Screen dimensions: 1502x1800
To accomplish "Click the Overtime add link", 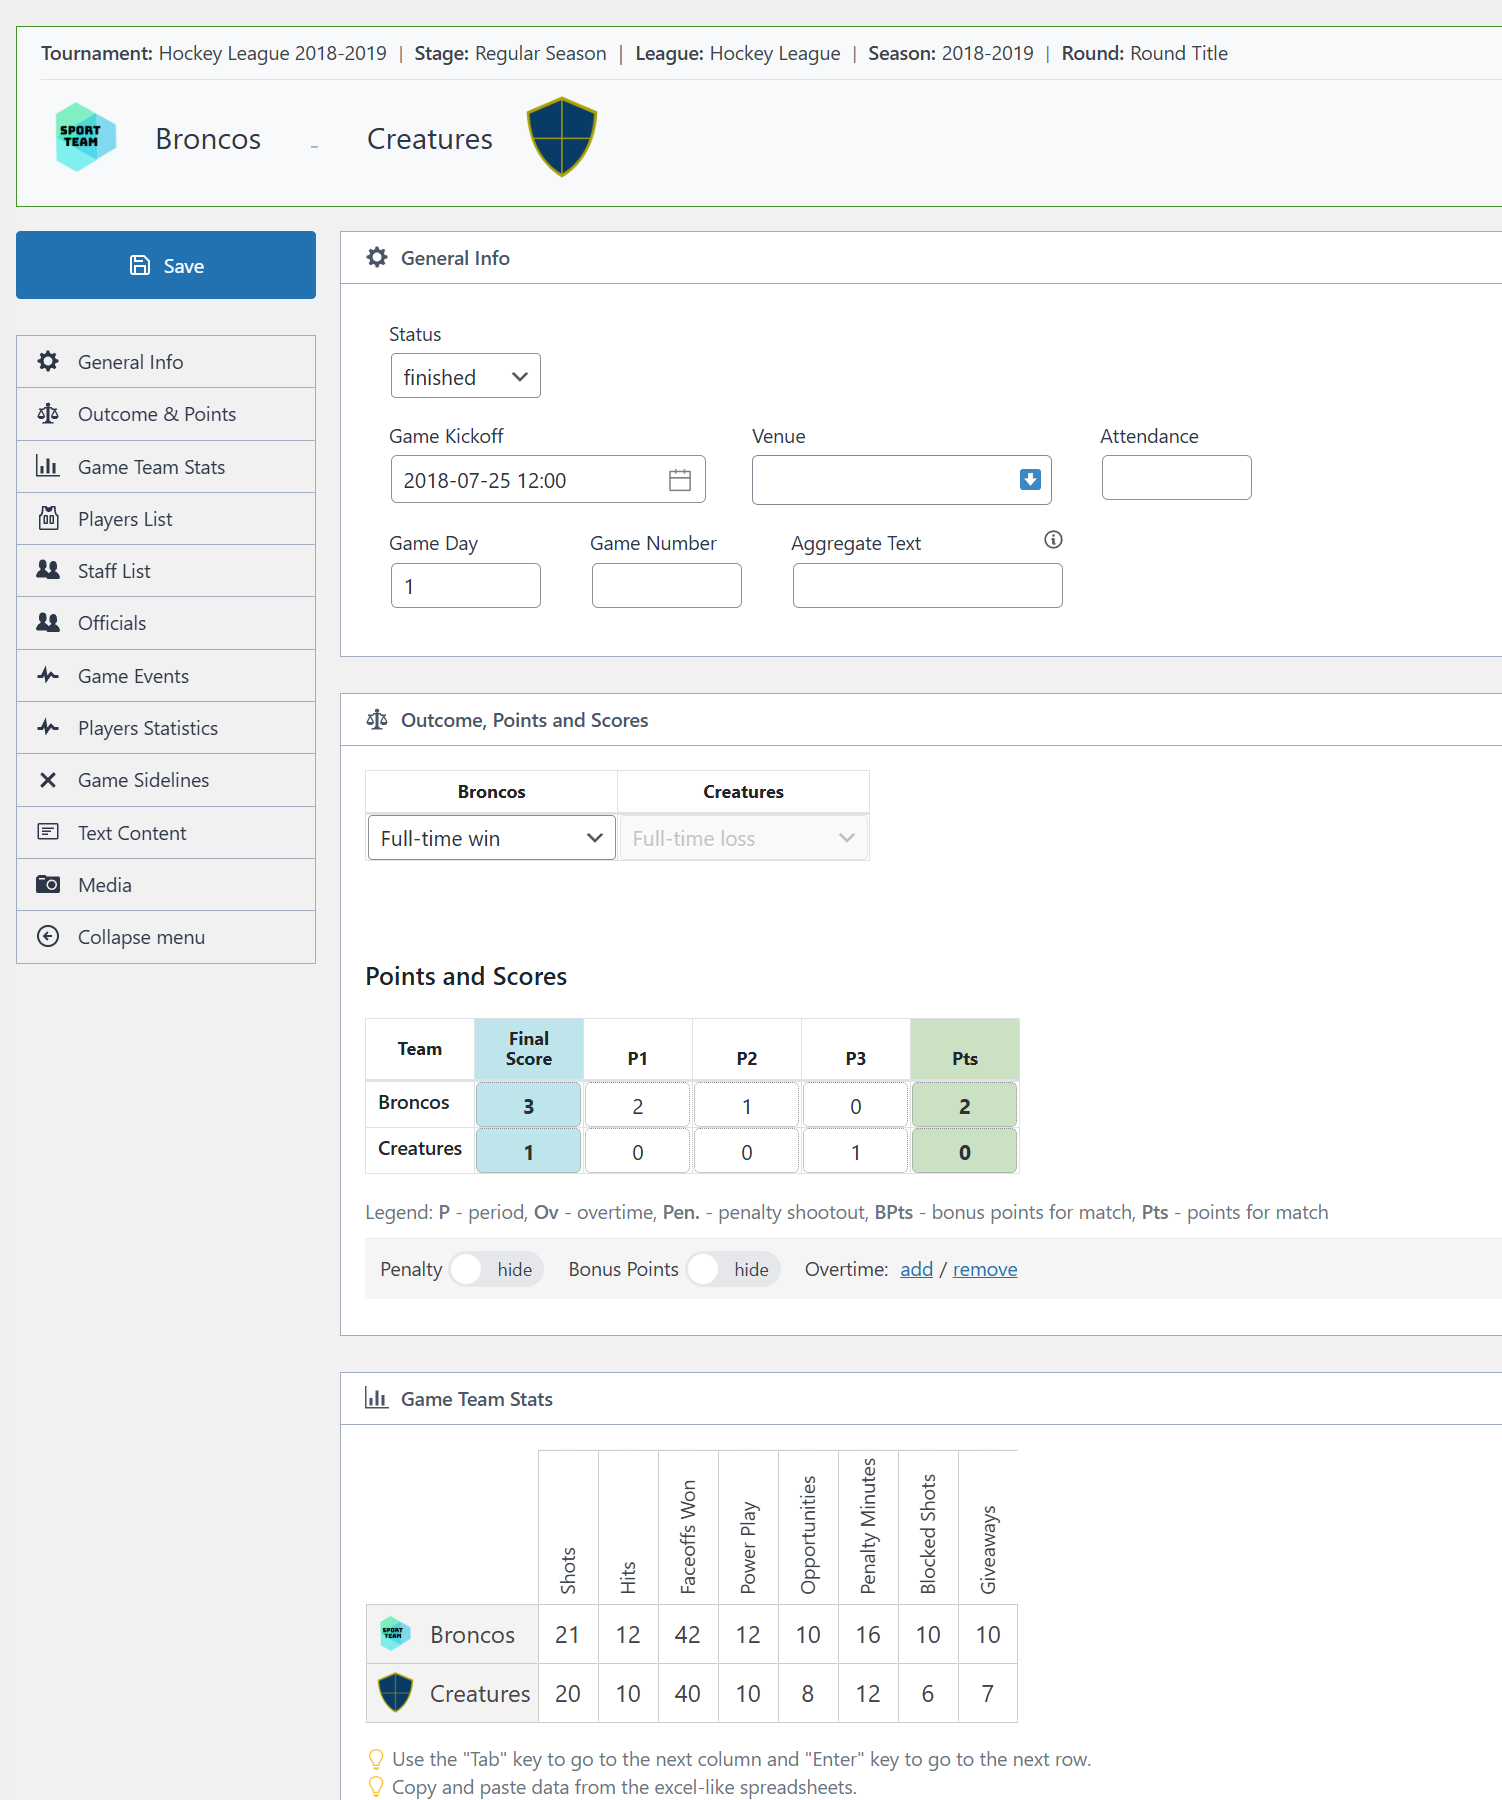I will click(916, 1269).
